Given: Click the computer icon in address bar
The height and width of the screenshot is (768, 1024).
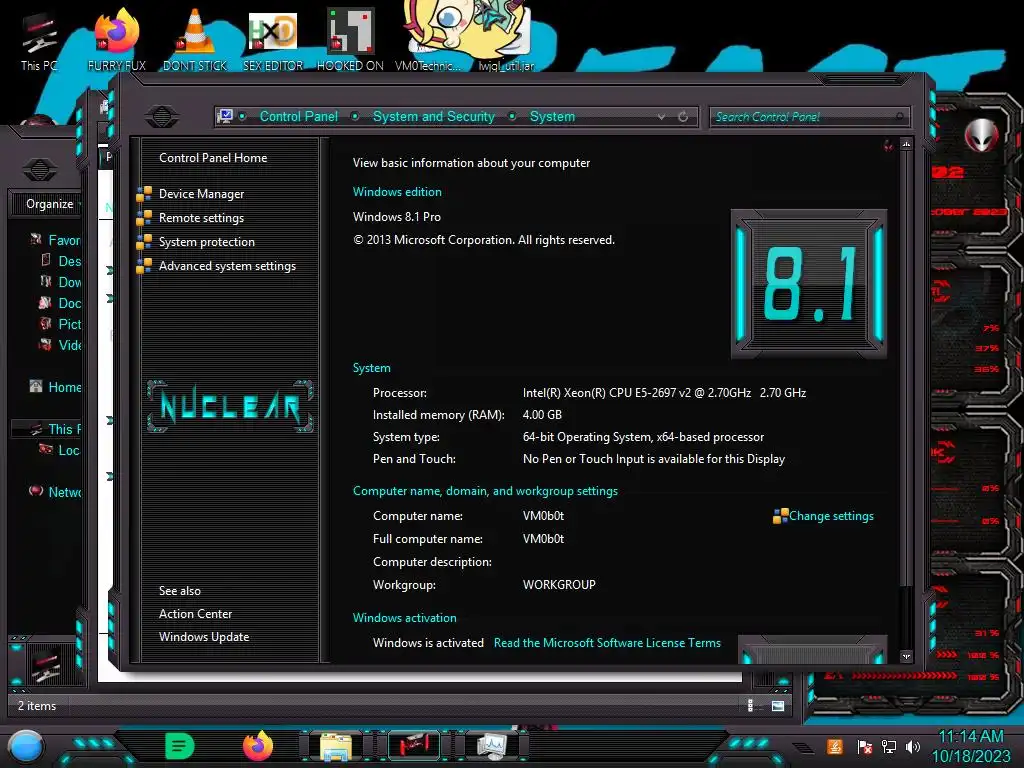Looking at the screenshot, I should (225, 116).
